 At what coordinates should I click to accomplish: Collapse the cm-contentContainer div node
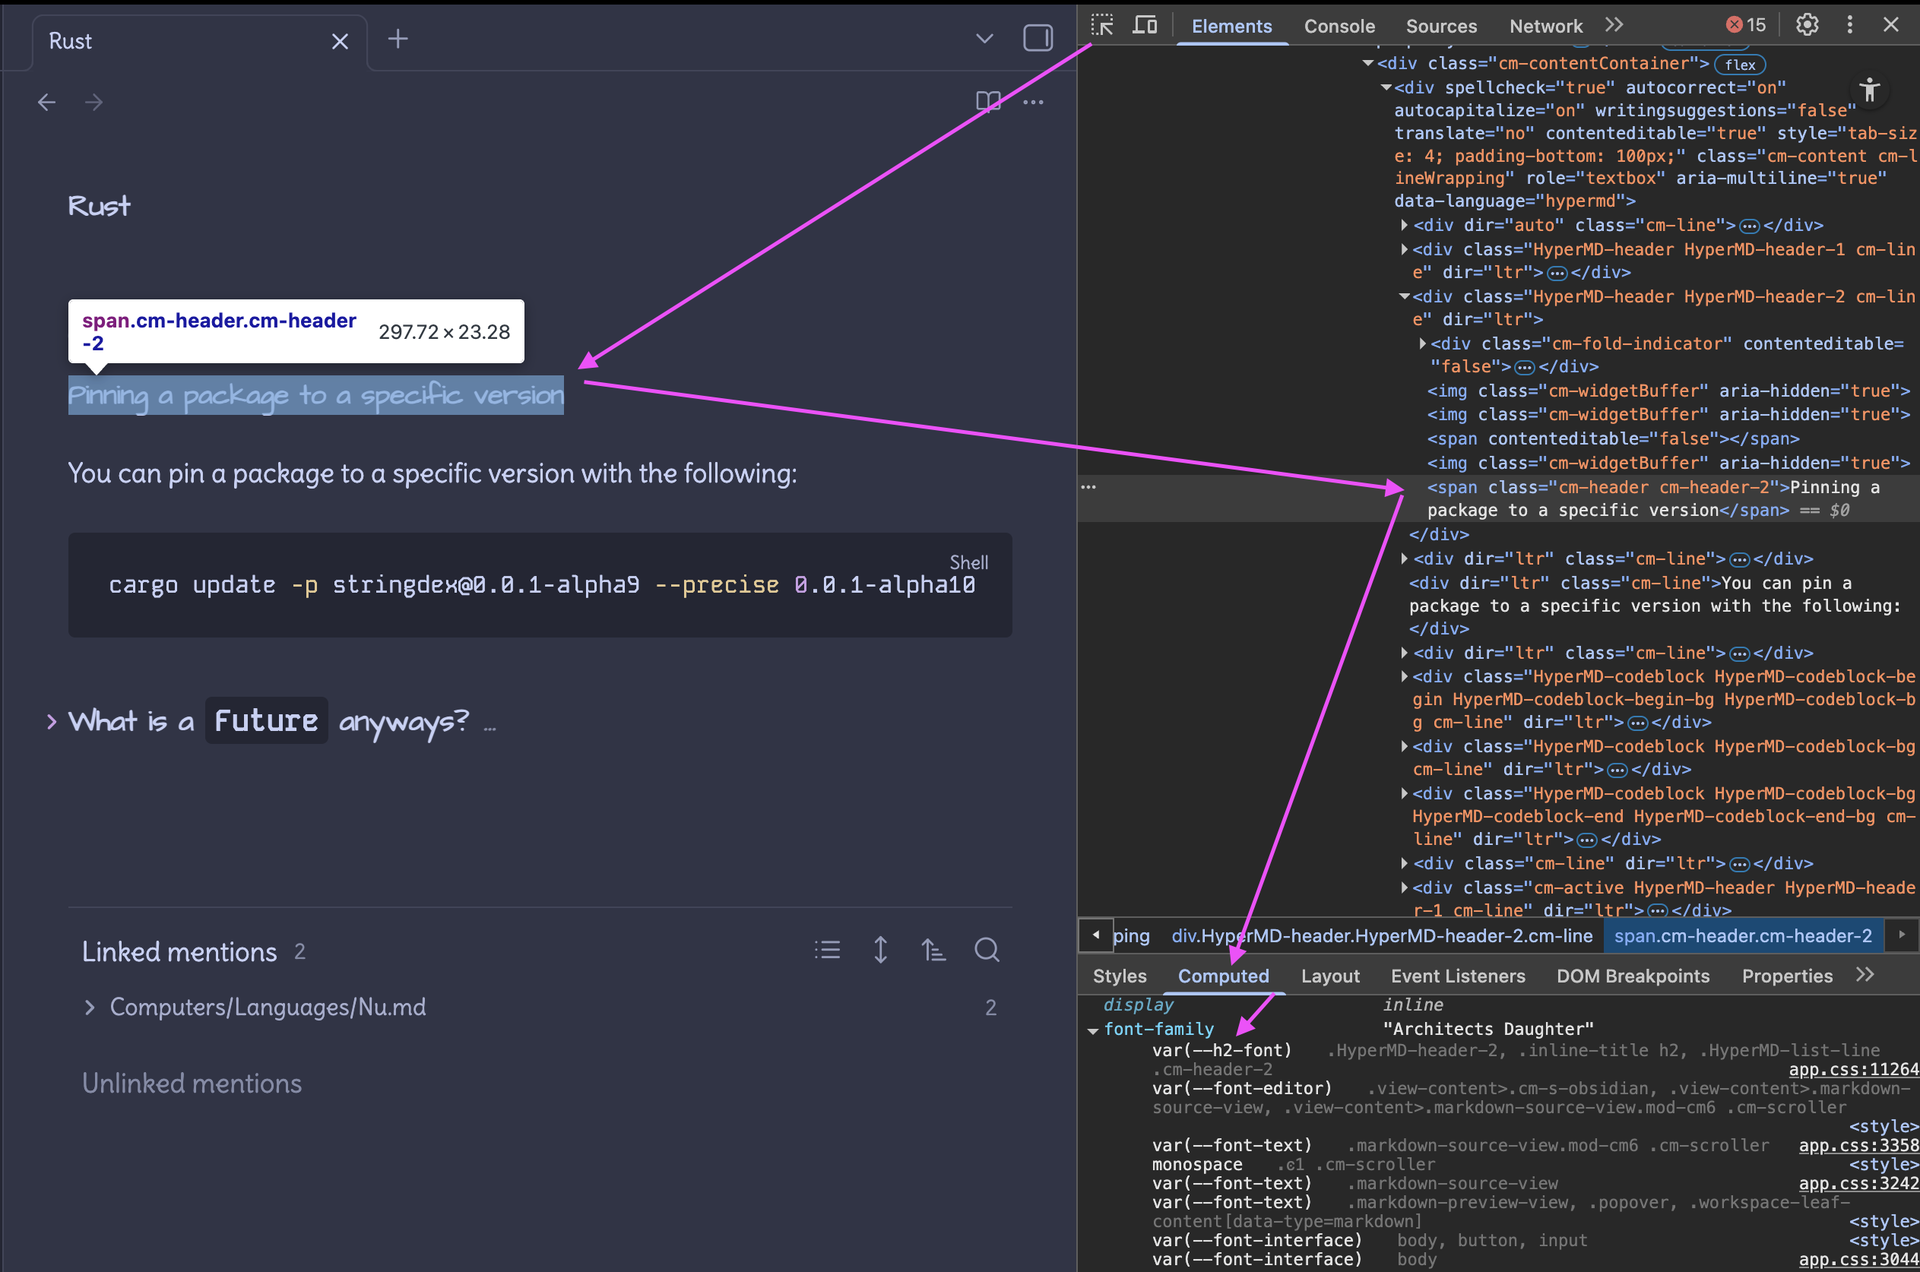pyautogui.click(x=1369, y=63)
